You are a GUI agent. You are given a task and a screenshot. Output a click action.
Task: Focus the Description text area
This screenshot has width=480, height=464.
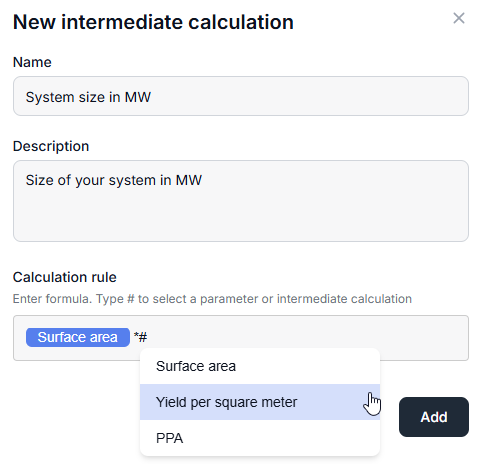point(241,201)
